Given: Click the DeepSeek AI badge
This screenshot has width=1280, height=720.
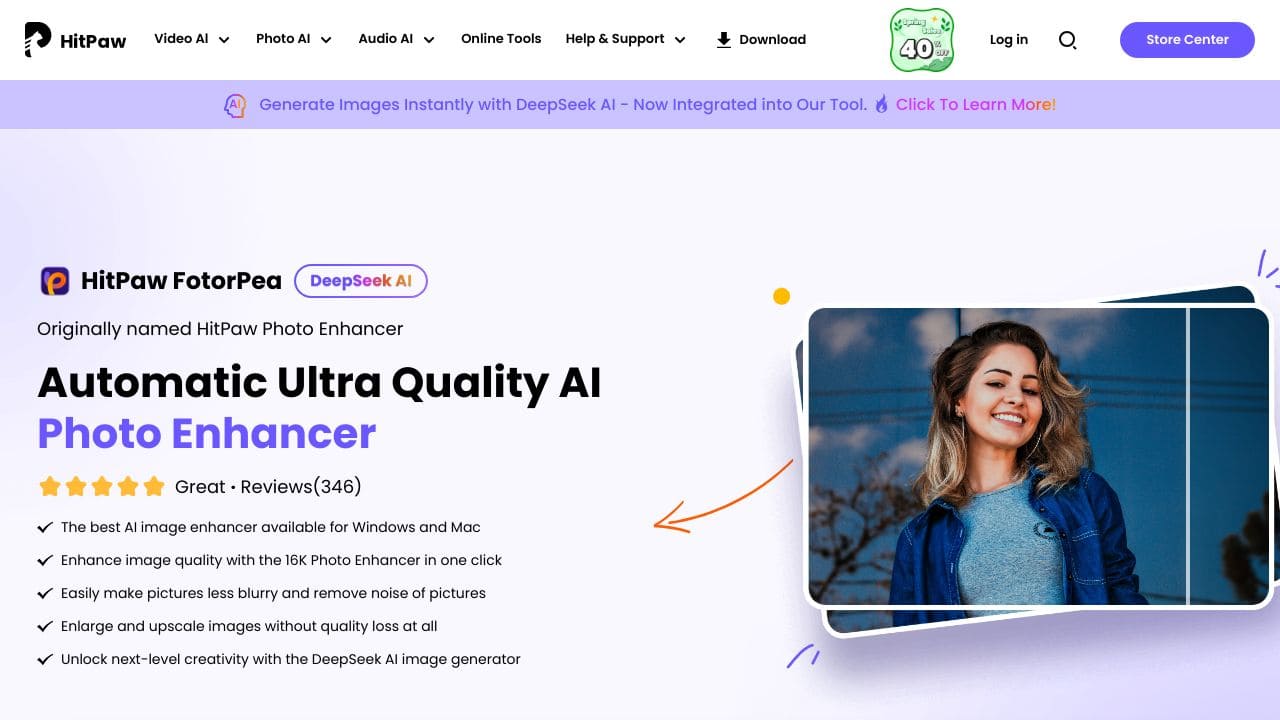Looking at the screenshot, I should point(361,281).
